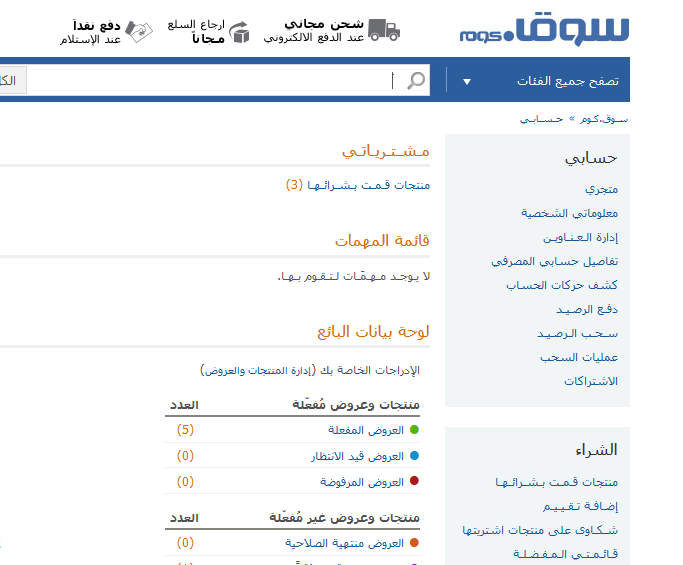Viewport: 683px width, 565px height.
Task: Click the لوحة بيانات البائع section heading
Action: click(373, 332)
